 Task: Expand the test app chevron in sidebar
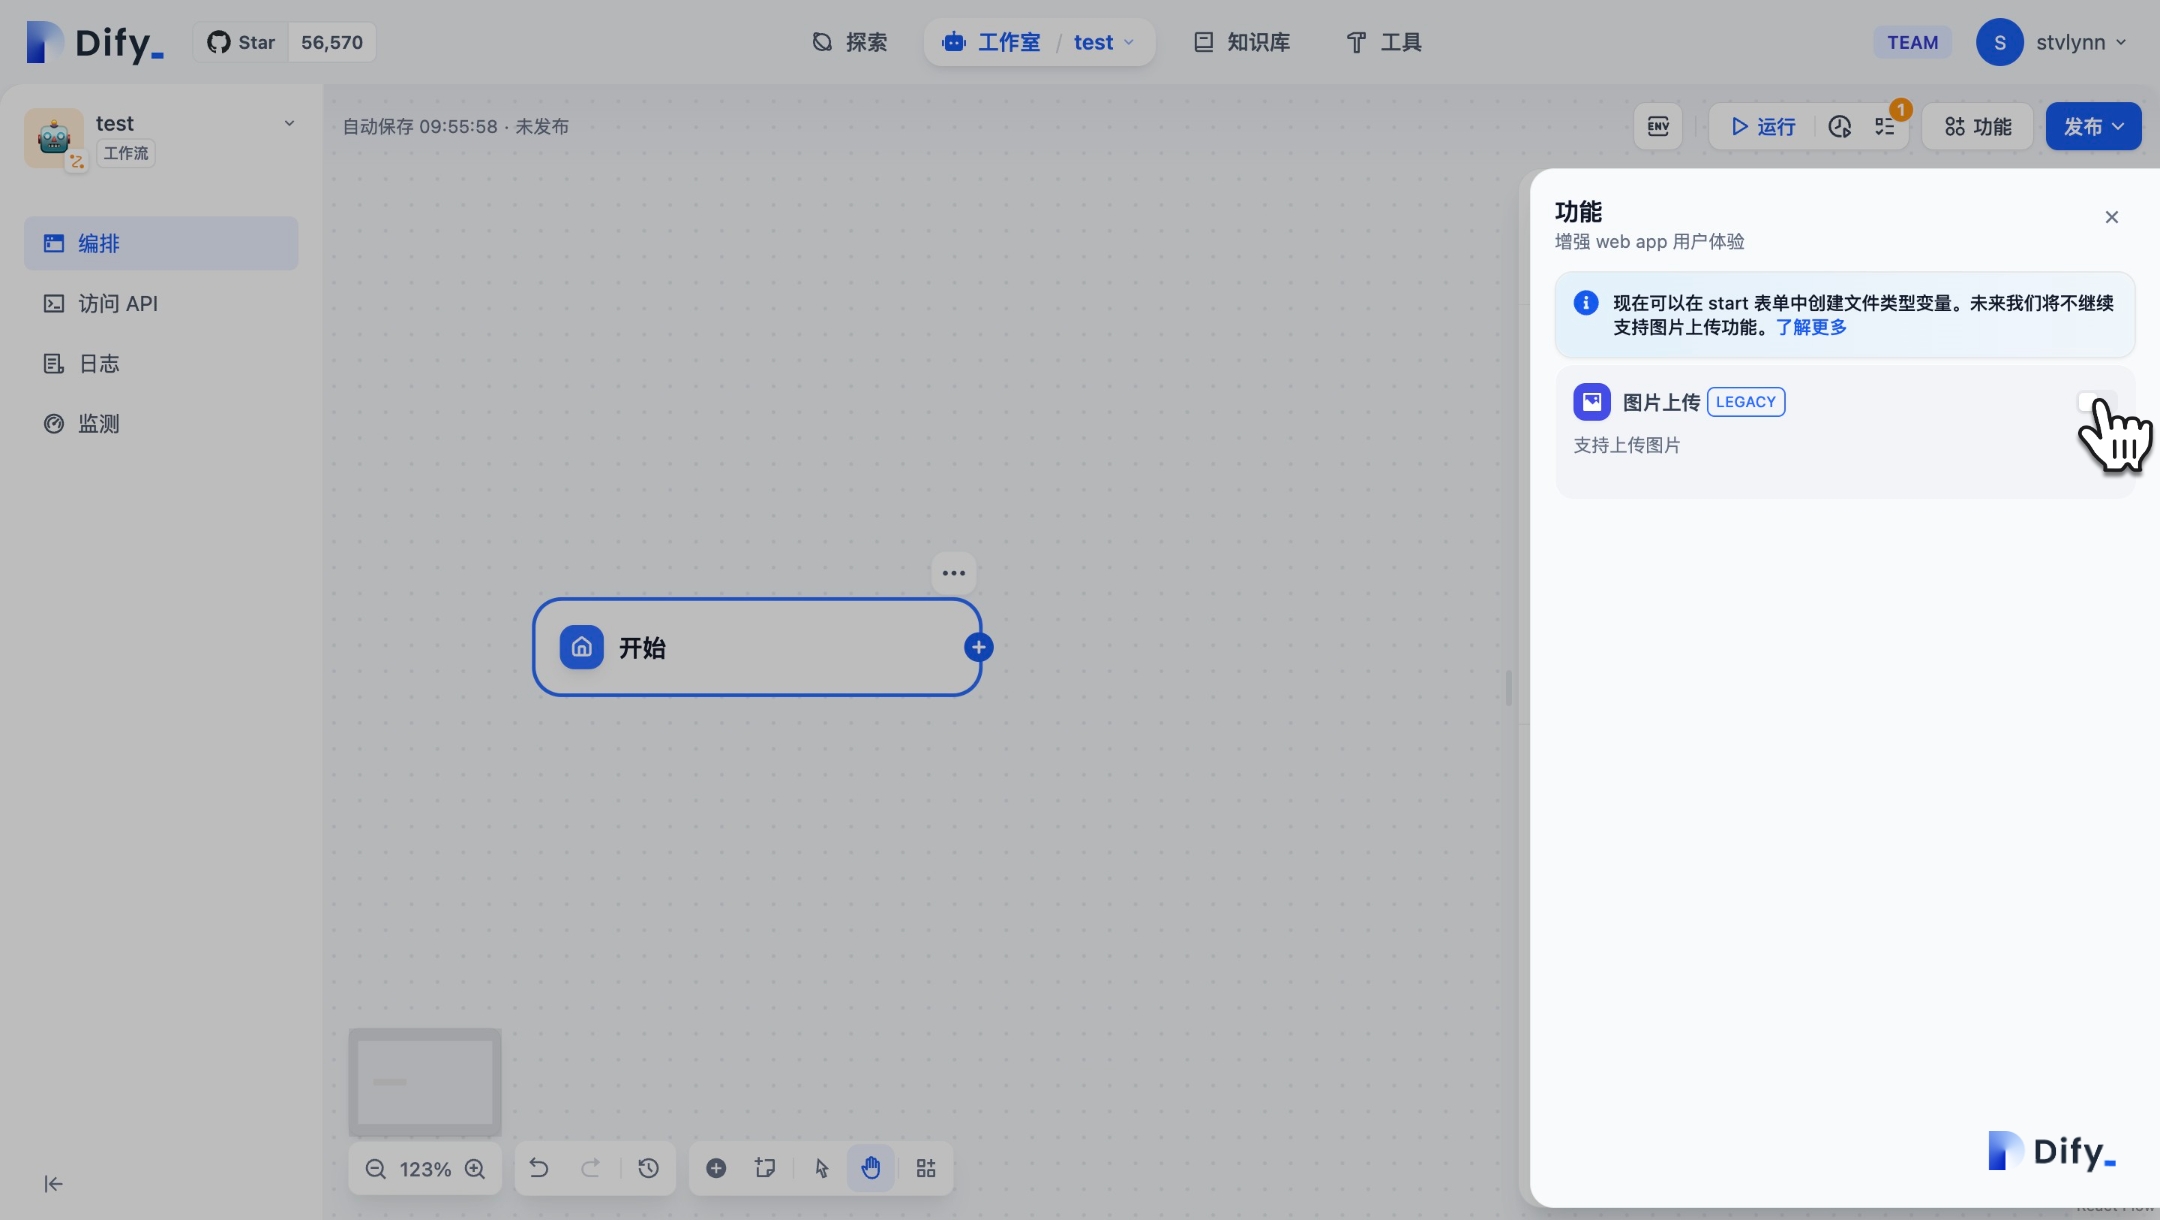click(x=289, y=123)
